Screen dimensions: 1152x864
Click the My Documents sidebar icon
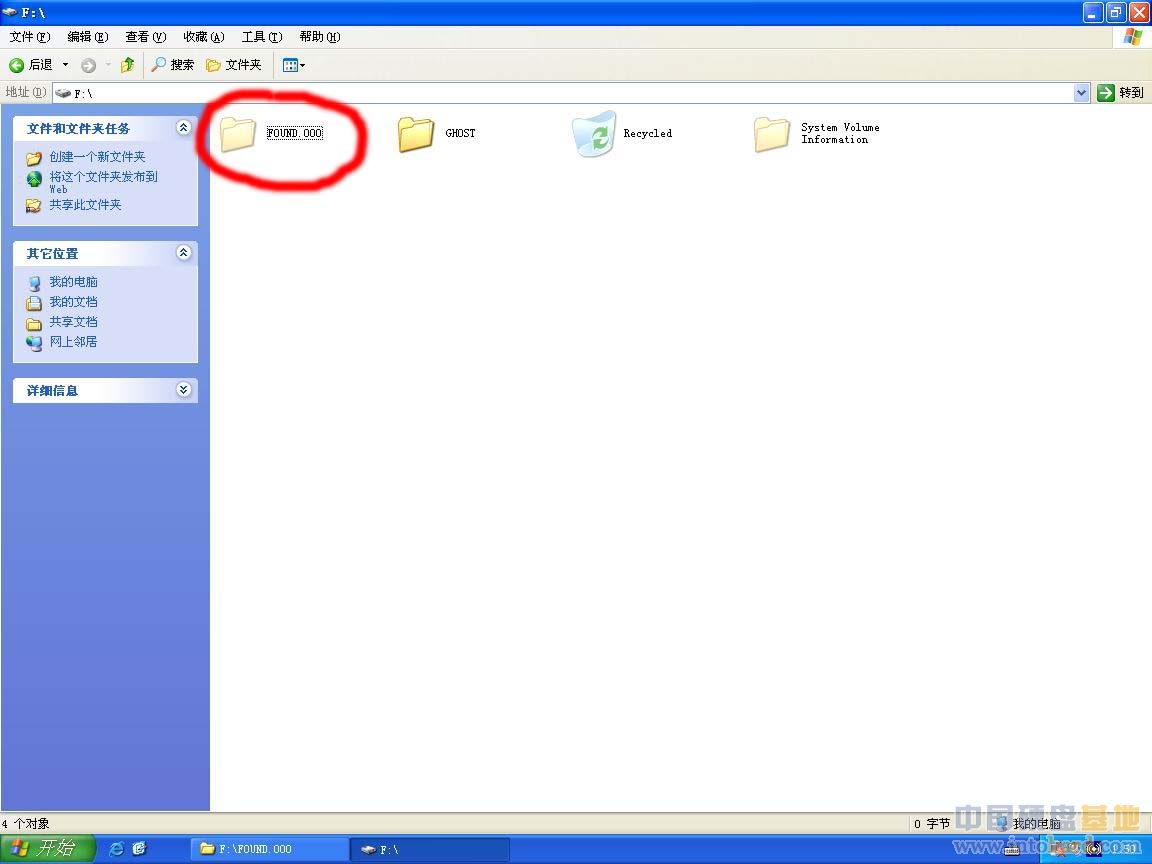click(x=34, y=303)
